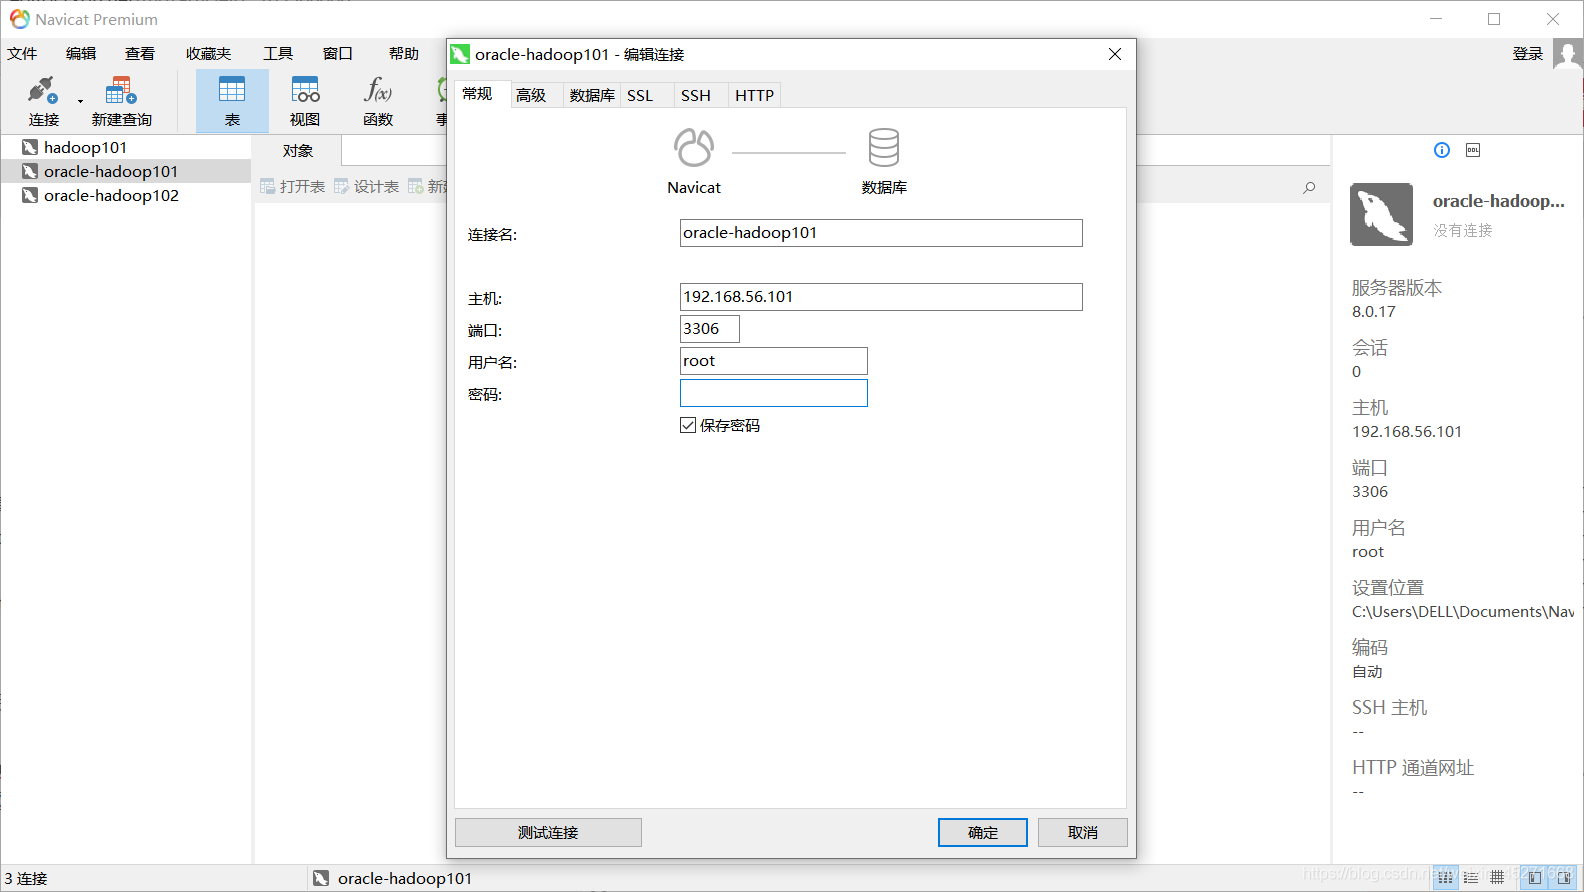Screen dimensions: 1584x892
Task: Click 192.168.56.101 in the info panel
Action: click(1407, 431)
